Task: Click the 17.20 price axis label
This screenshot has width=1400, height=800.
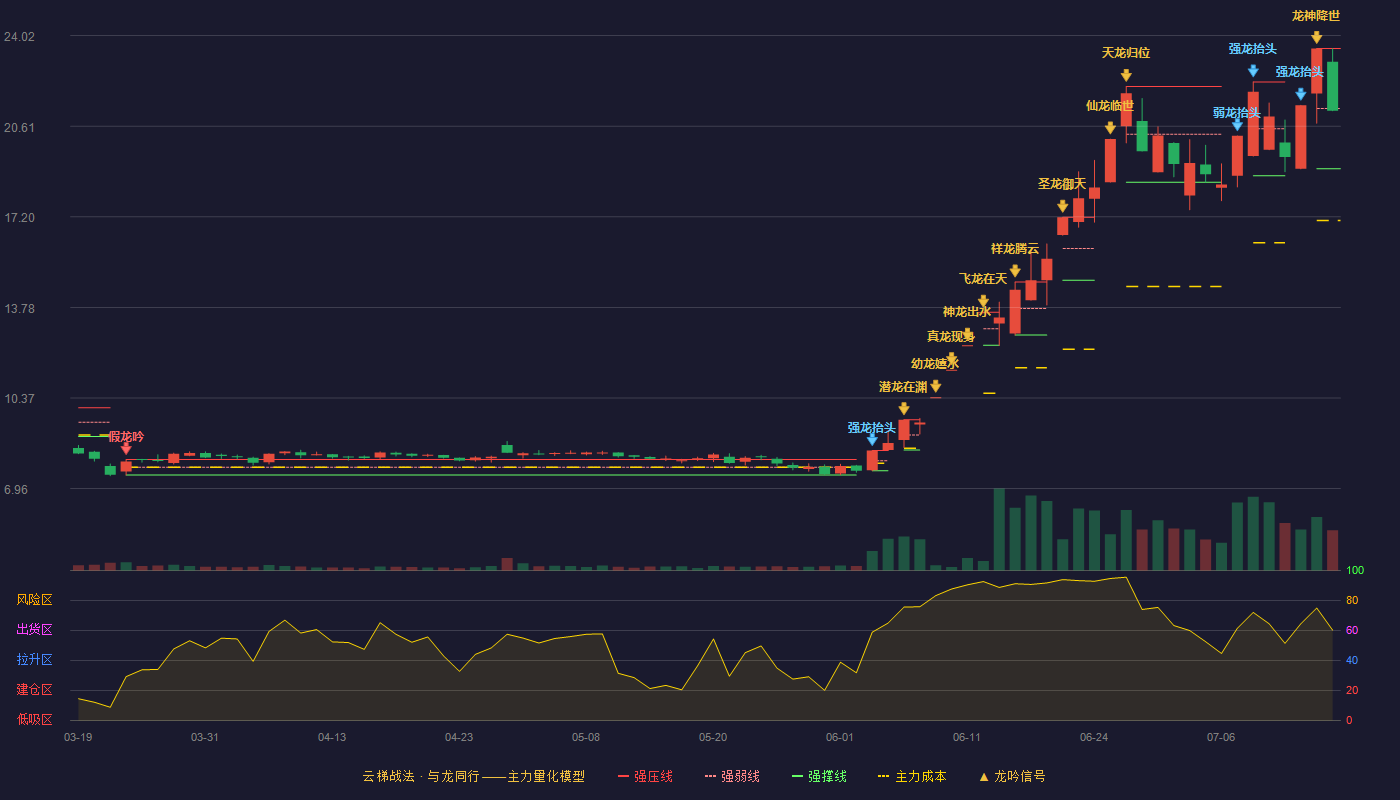Action: click(x=19, y=218)
